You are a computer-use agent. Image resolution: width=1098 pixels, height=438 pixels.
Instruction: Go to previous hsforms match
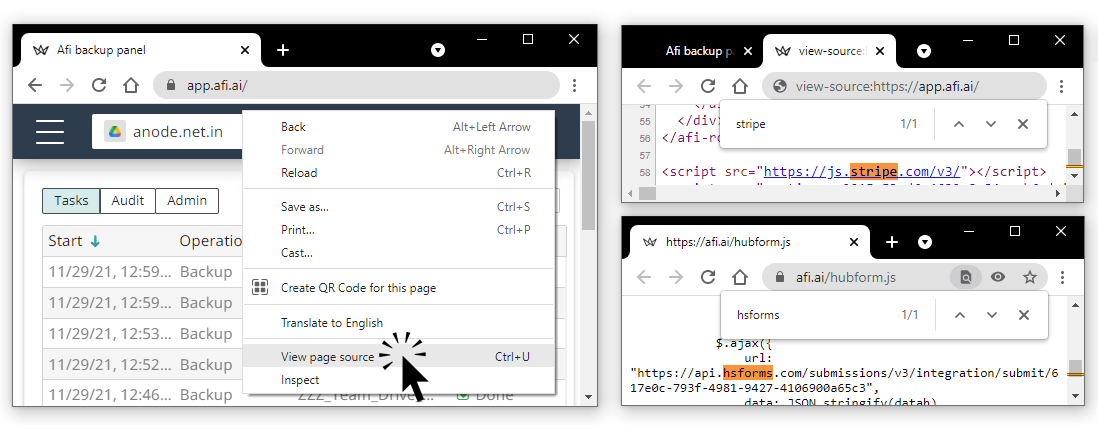pyautogui.click(x=959, y=315)
